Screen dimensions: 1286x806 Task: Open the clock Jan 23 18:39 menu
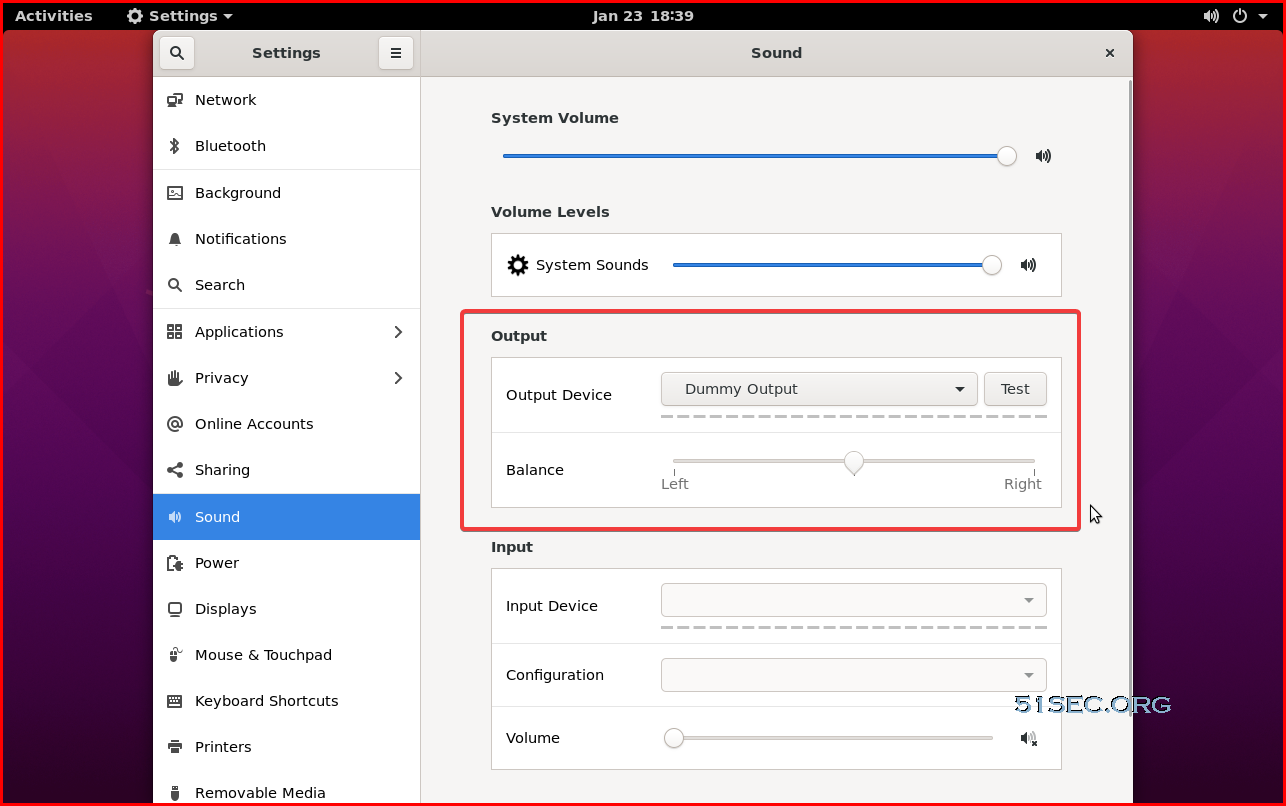tap(643, 16)
